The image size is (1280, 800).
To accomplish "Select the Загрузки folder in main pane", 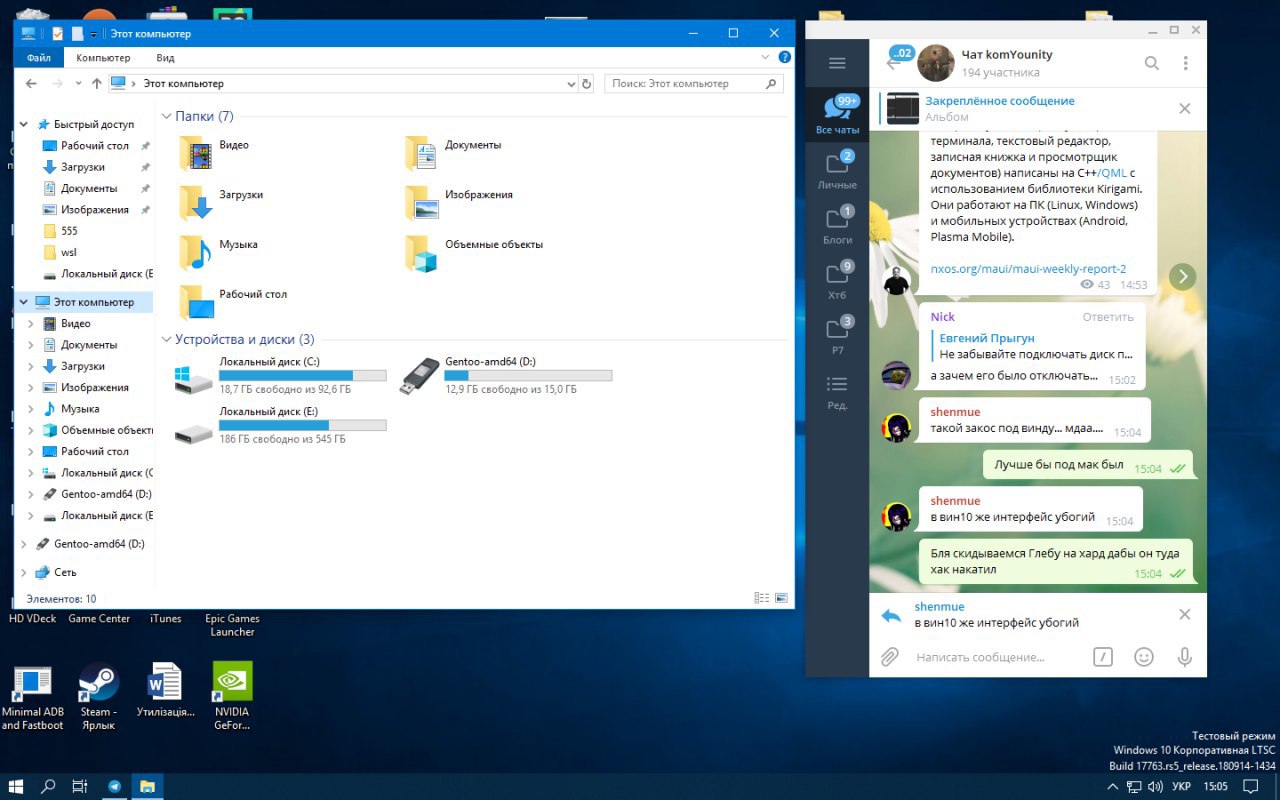I will [x=222, y=203].
